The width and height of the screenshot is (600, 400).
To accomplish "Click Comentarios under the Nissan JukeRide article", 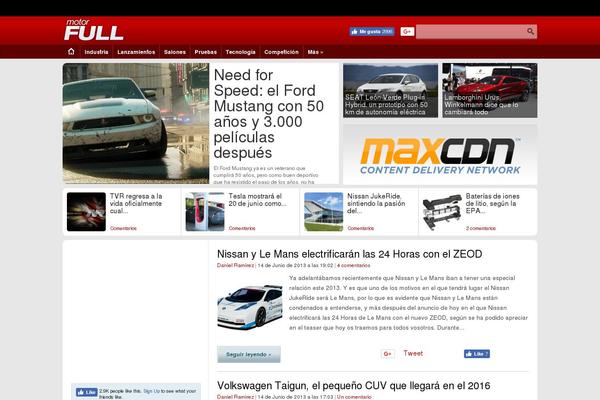I will coord(360,228).
